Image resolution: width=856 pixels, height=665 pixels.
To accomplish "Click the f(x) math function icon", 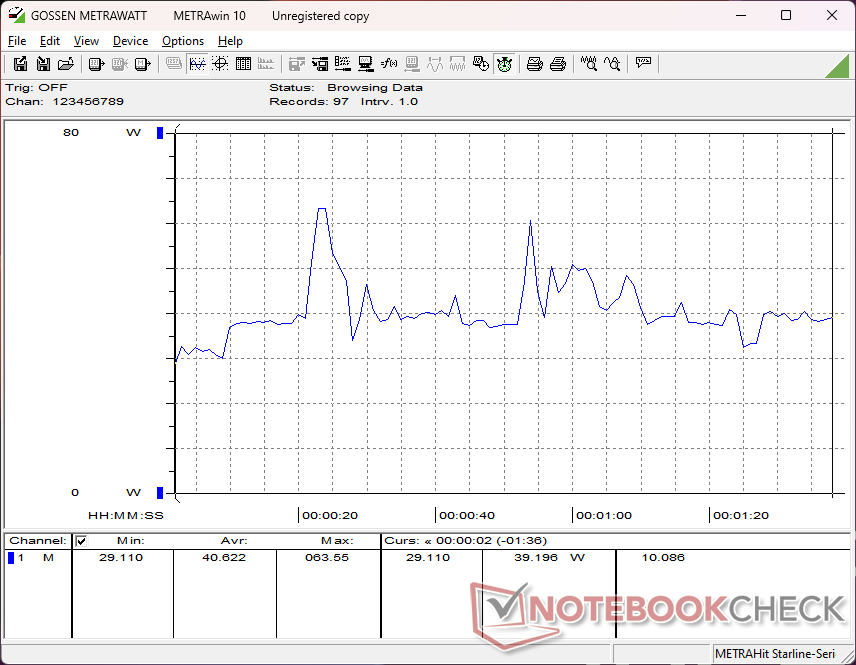I will point(389,64).
